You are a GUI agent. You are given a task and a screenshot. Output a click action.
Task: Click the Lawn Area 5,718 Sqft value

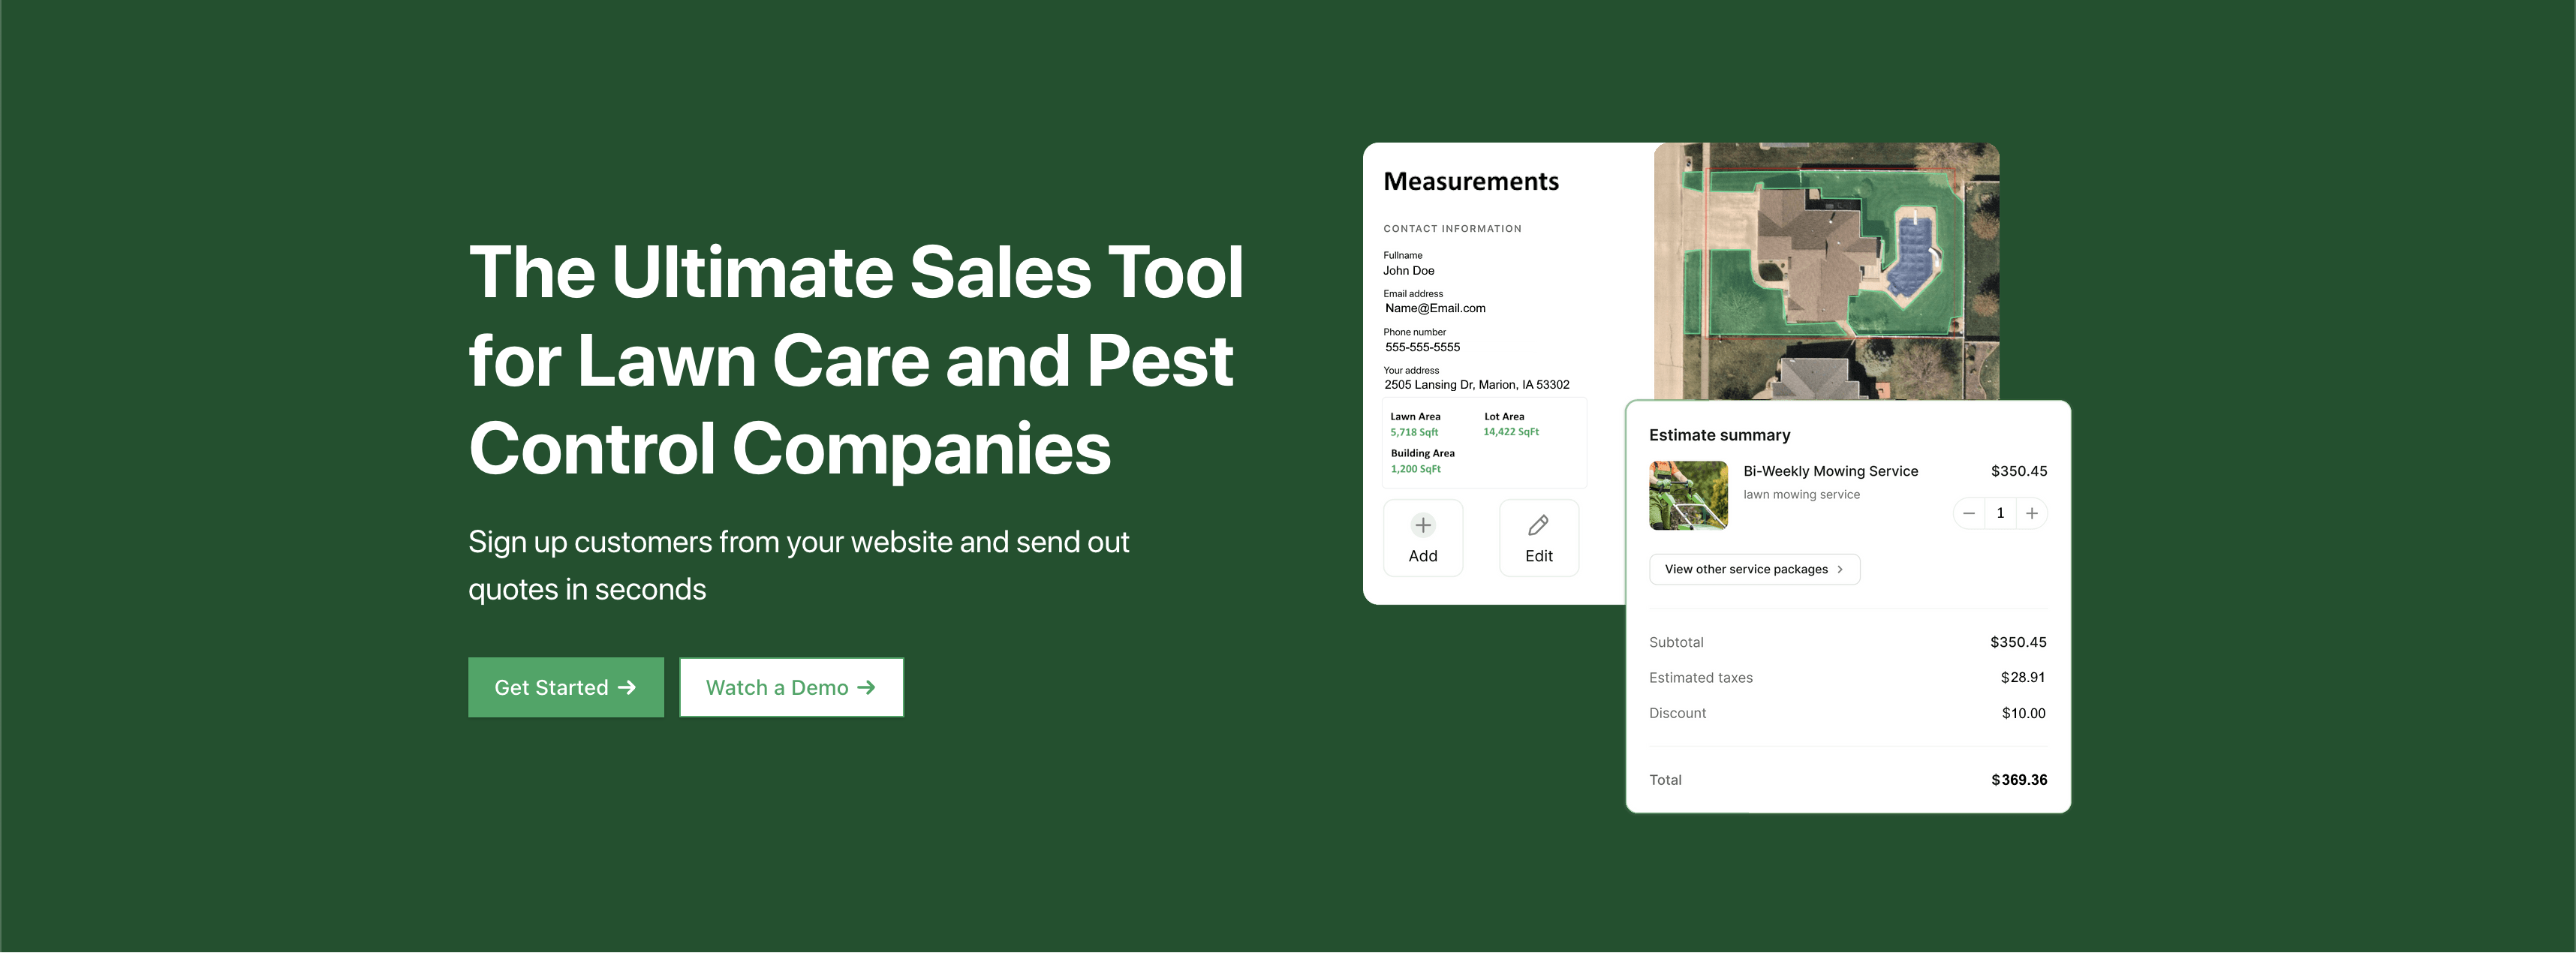(1414, 432)
